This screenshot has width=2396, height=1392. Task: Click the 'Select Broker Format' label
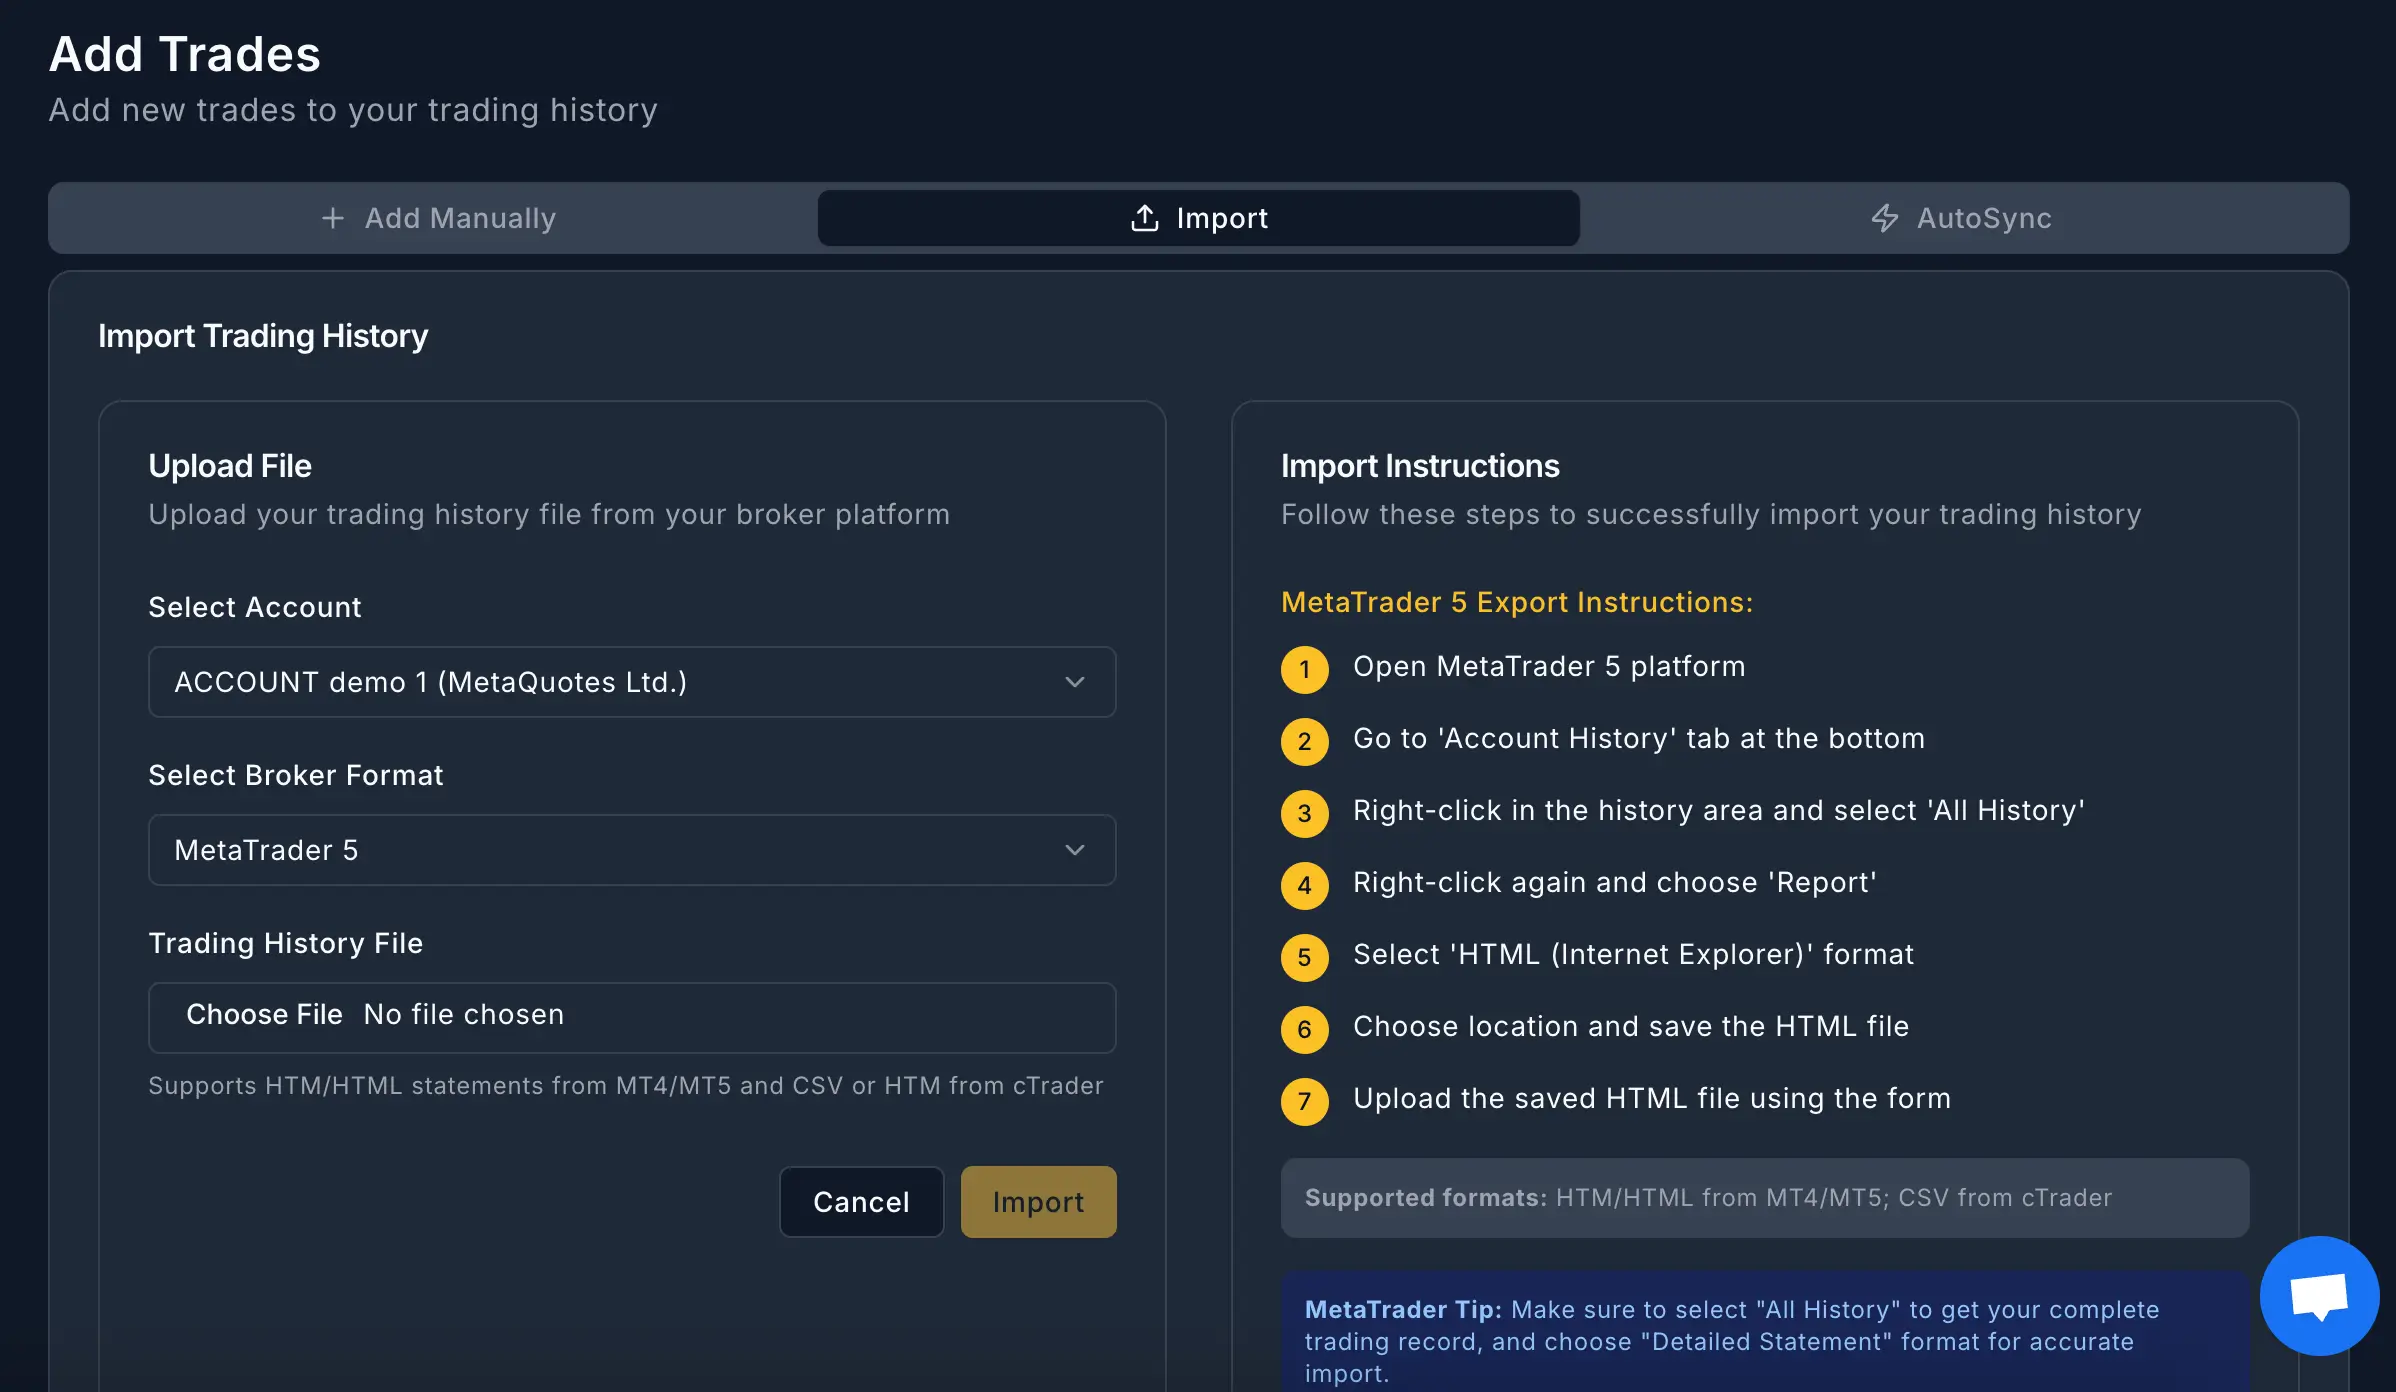tap(296, 775)
